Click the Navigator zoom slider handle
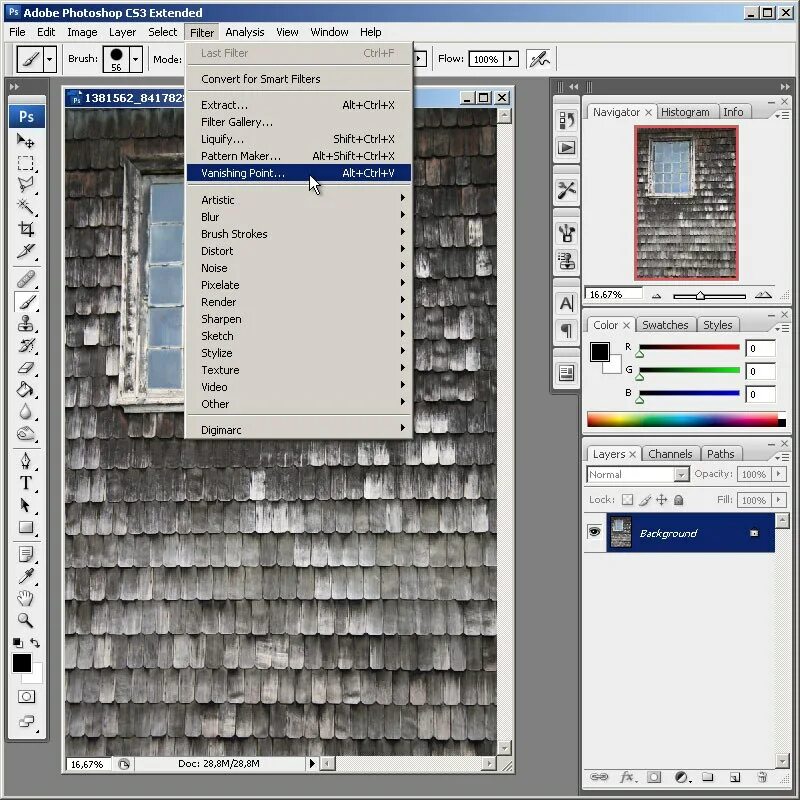The height and width of the screenshot is (800, 800). click(x=701, y=295)
